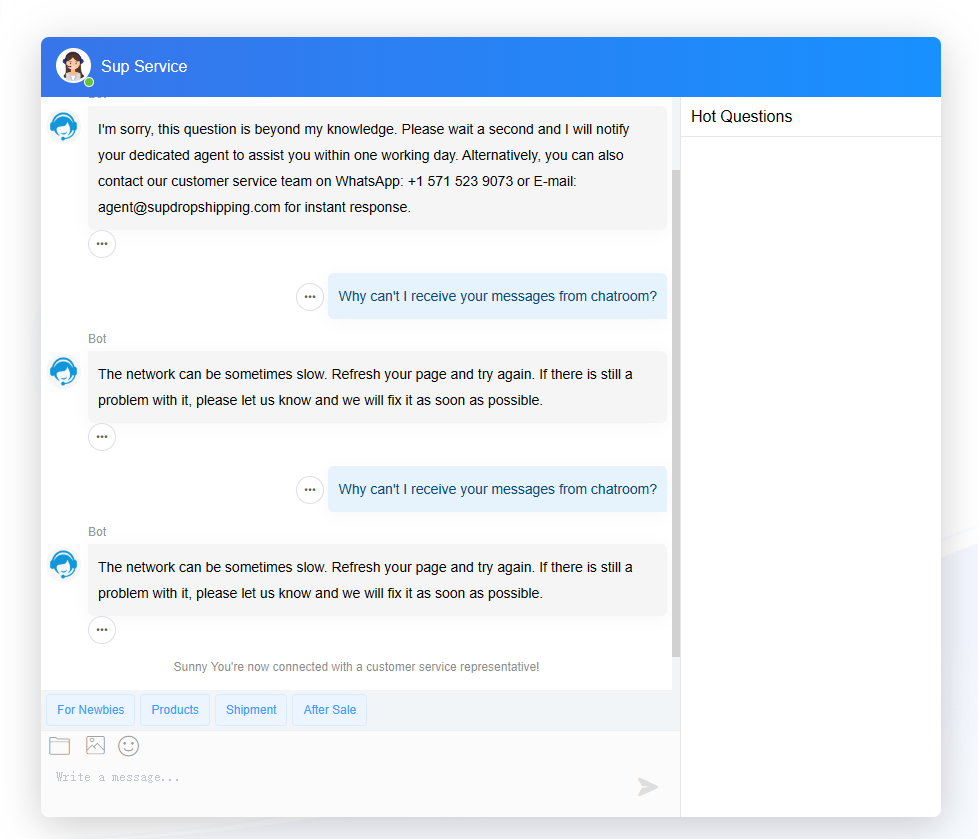Select the Shipment category
The width and height of the screenshot is (978, 839).
click(x=251, y=710)
